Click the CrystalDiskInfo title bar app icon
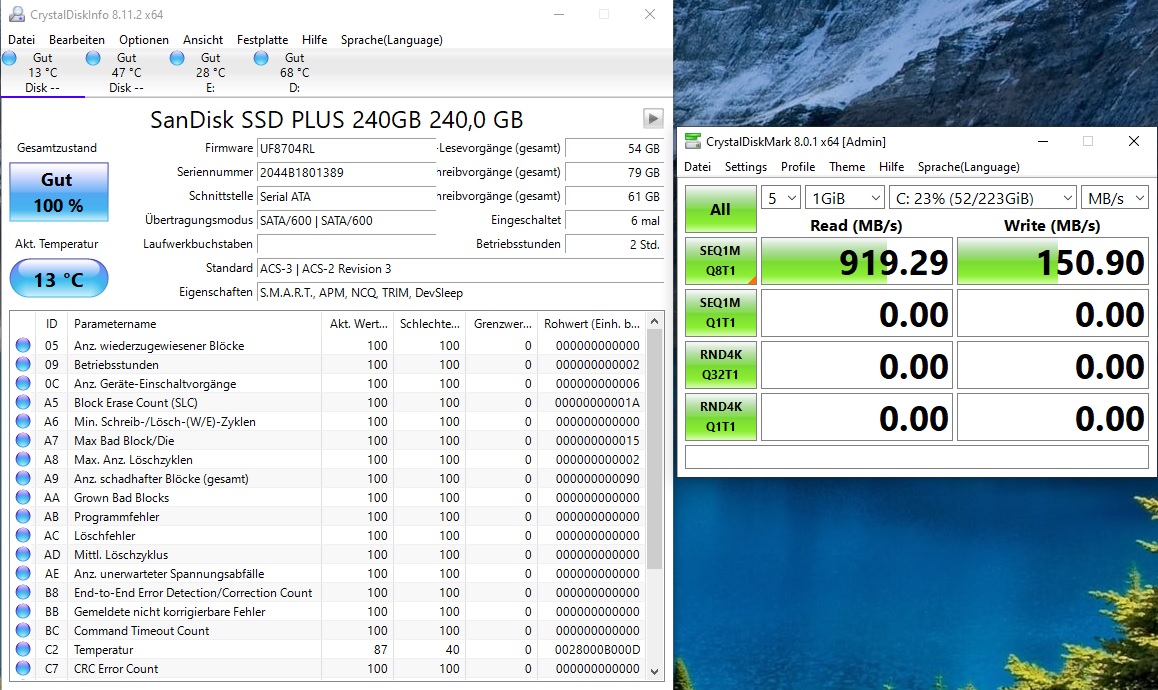 pos(16,14)
